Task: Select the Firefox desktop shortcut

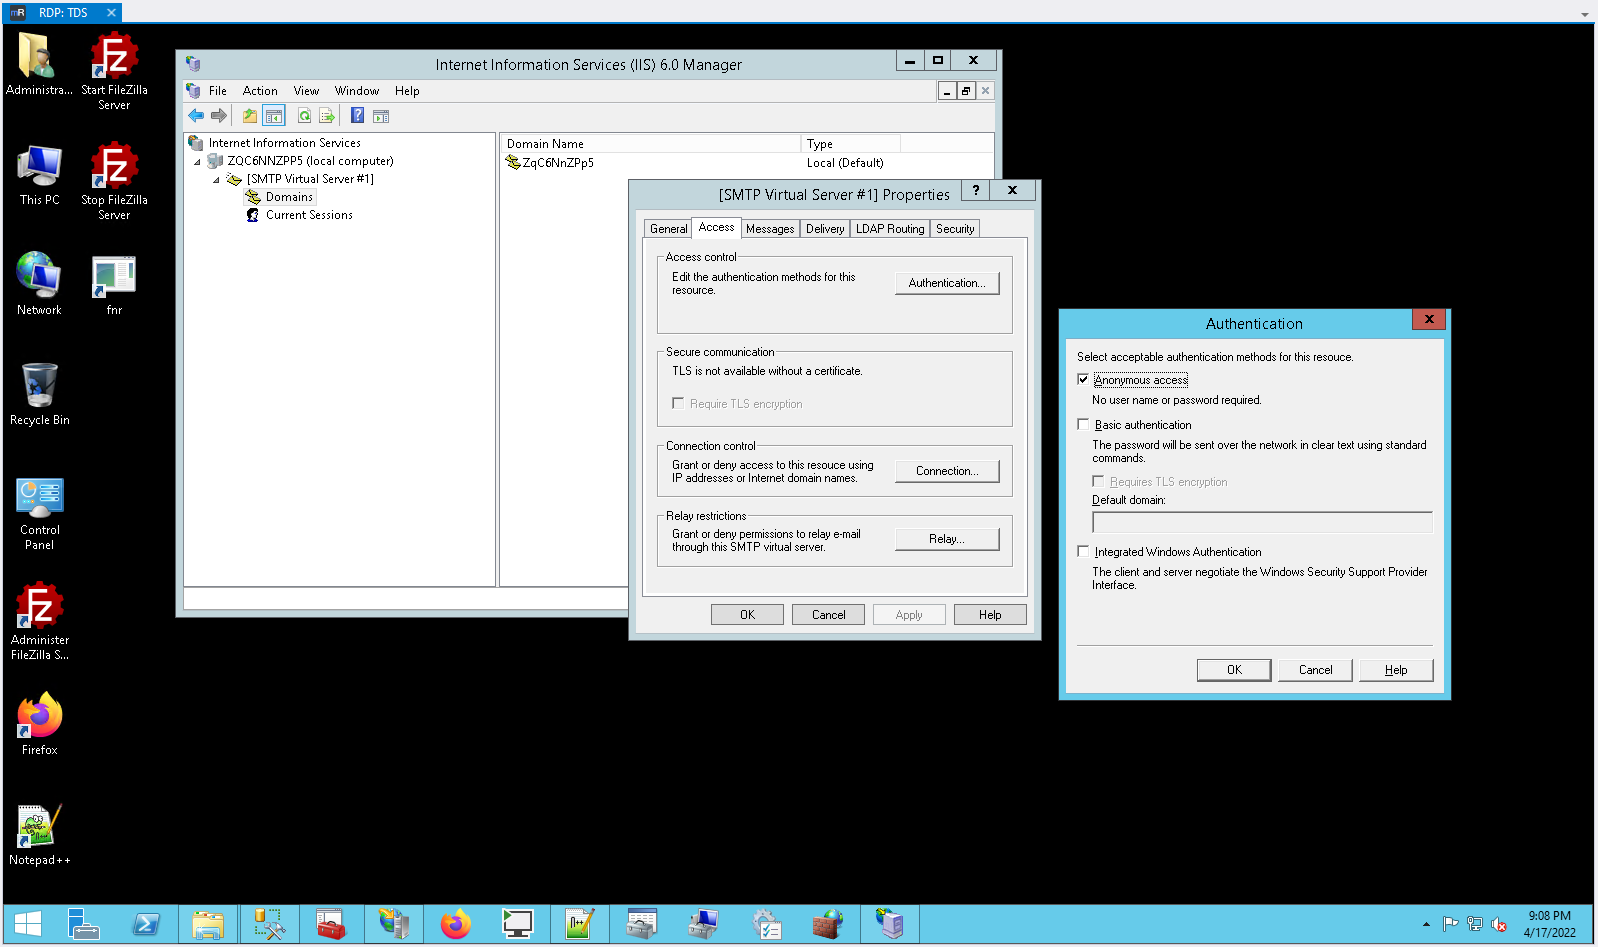Action: click(x=40, y=724)
